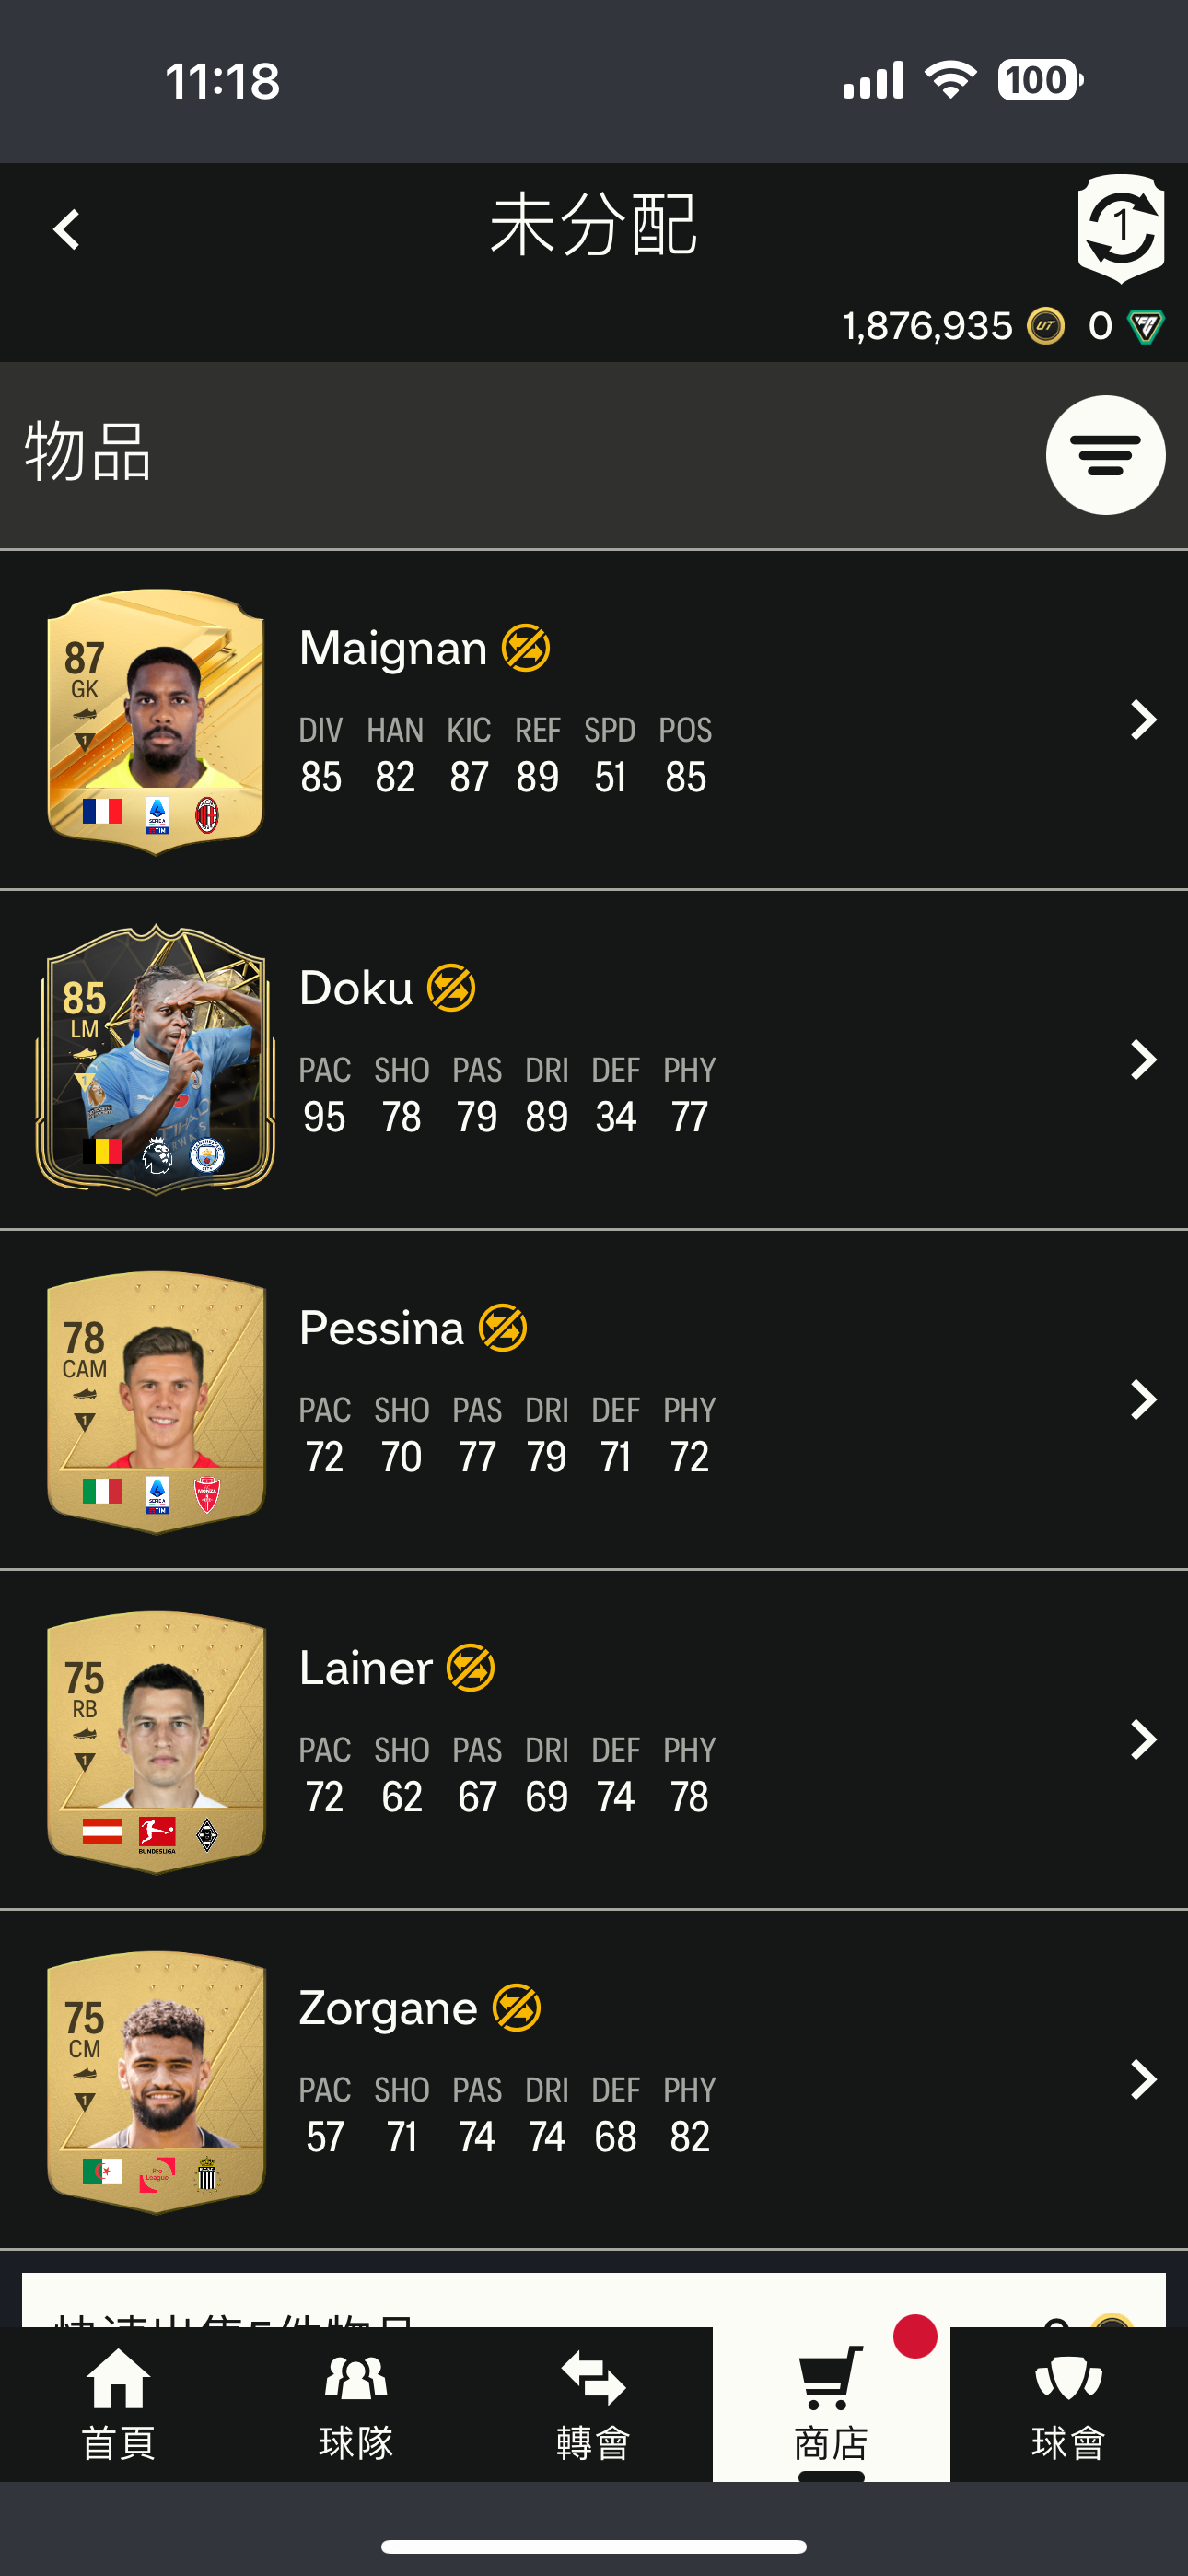Tap untradeable icon beside Zorgane

tap(517, 2008)
